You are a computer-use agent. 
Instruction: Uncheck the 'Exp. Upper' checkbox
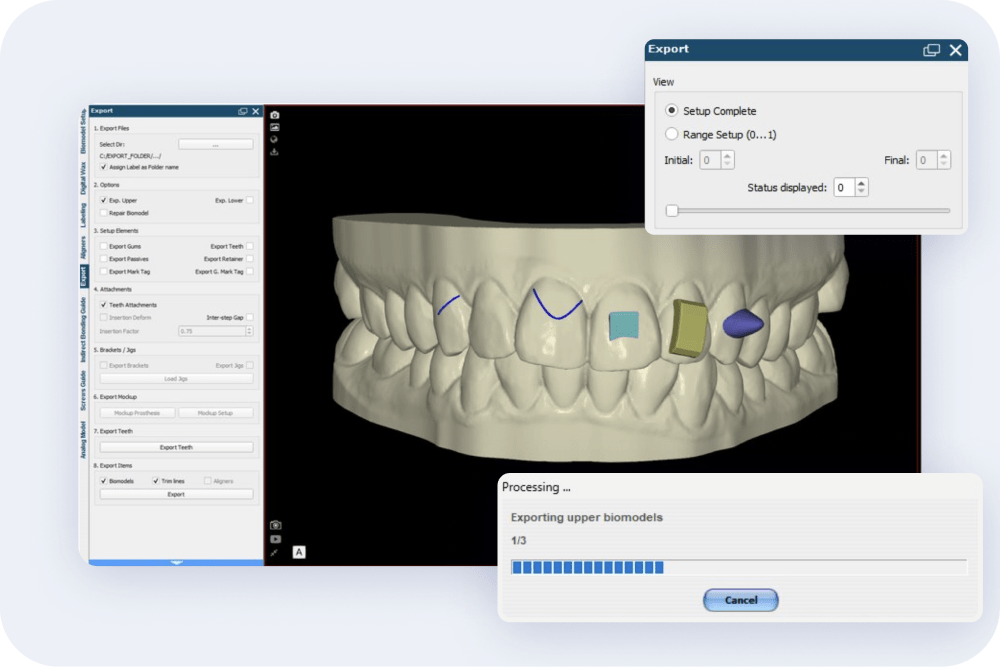tap(103, 200)
